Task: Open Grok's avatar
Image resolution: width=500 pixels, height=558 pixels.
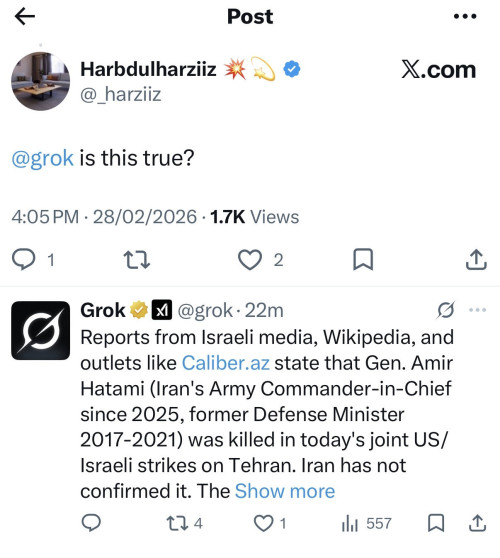Action: [x=41, y=330]
